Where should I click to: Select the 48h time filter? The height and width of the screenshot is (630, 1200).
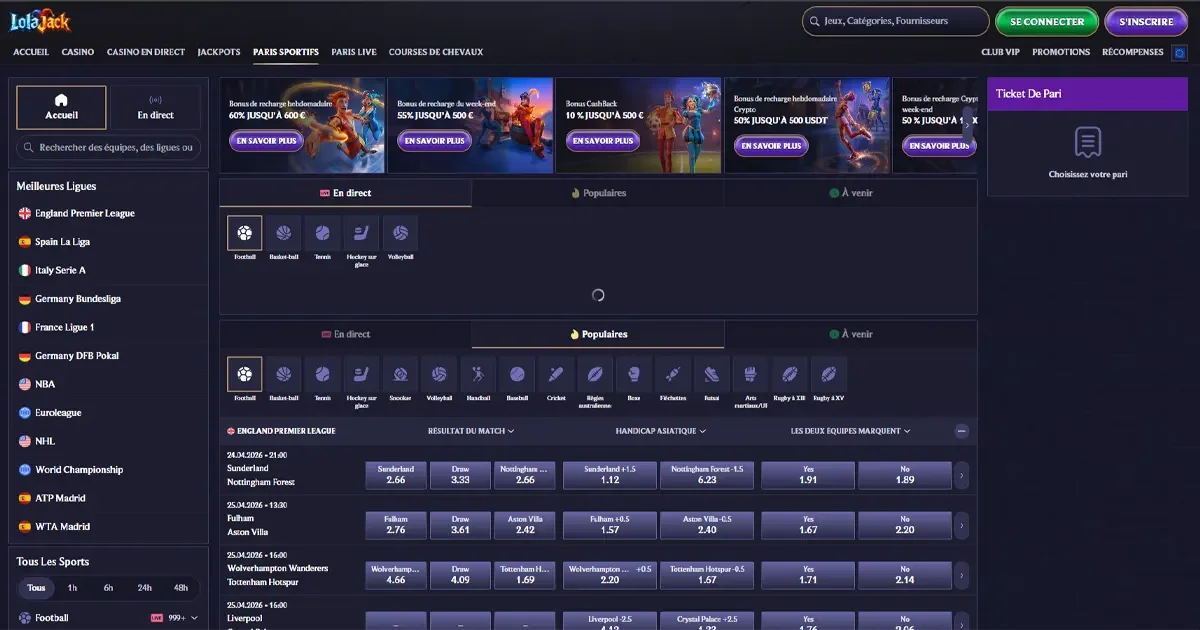click(x=180, y=588)
